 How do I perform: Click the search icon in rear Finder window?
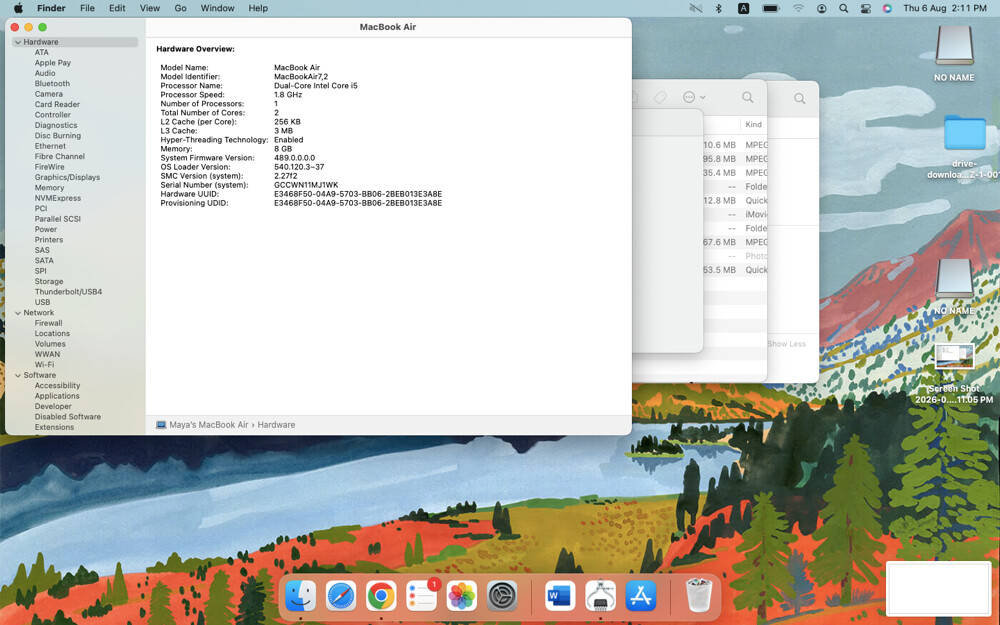pos(799,98)
